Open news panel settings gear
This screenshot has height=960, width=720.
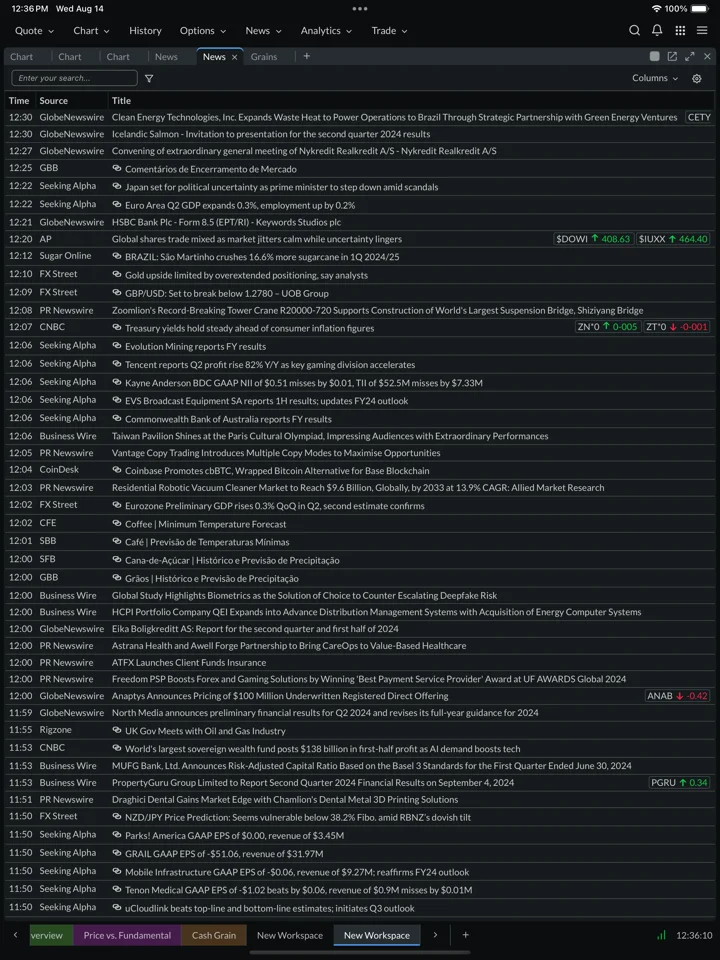[697, 78]
